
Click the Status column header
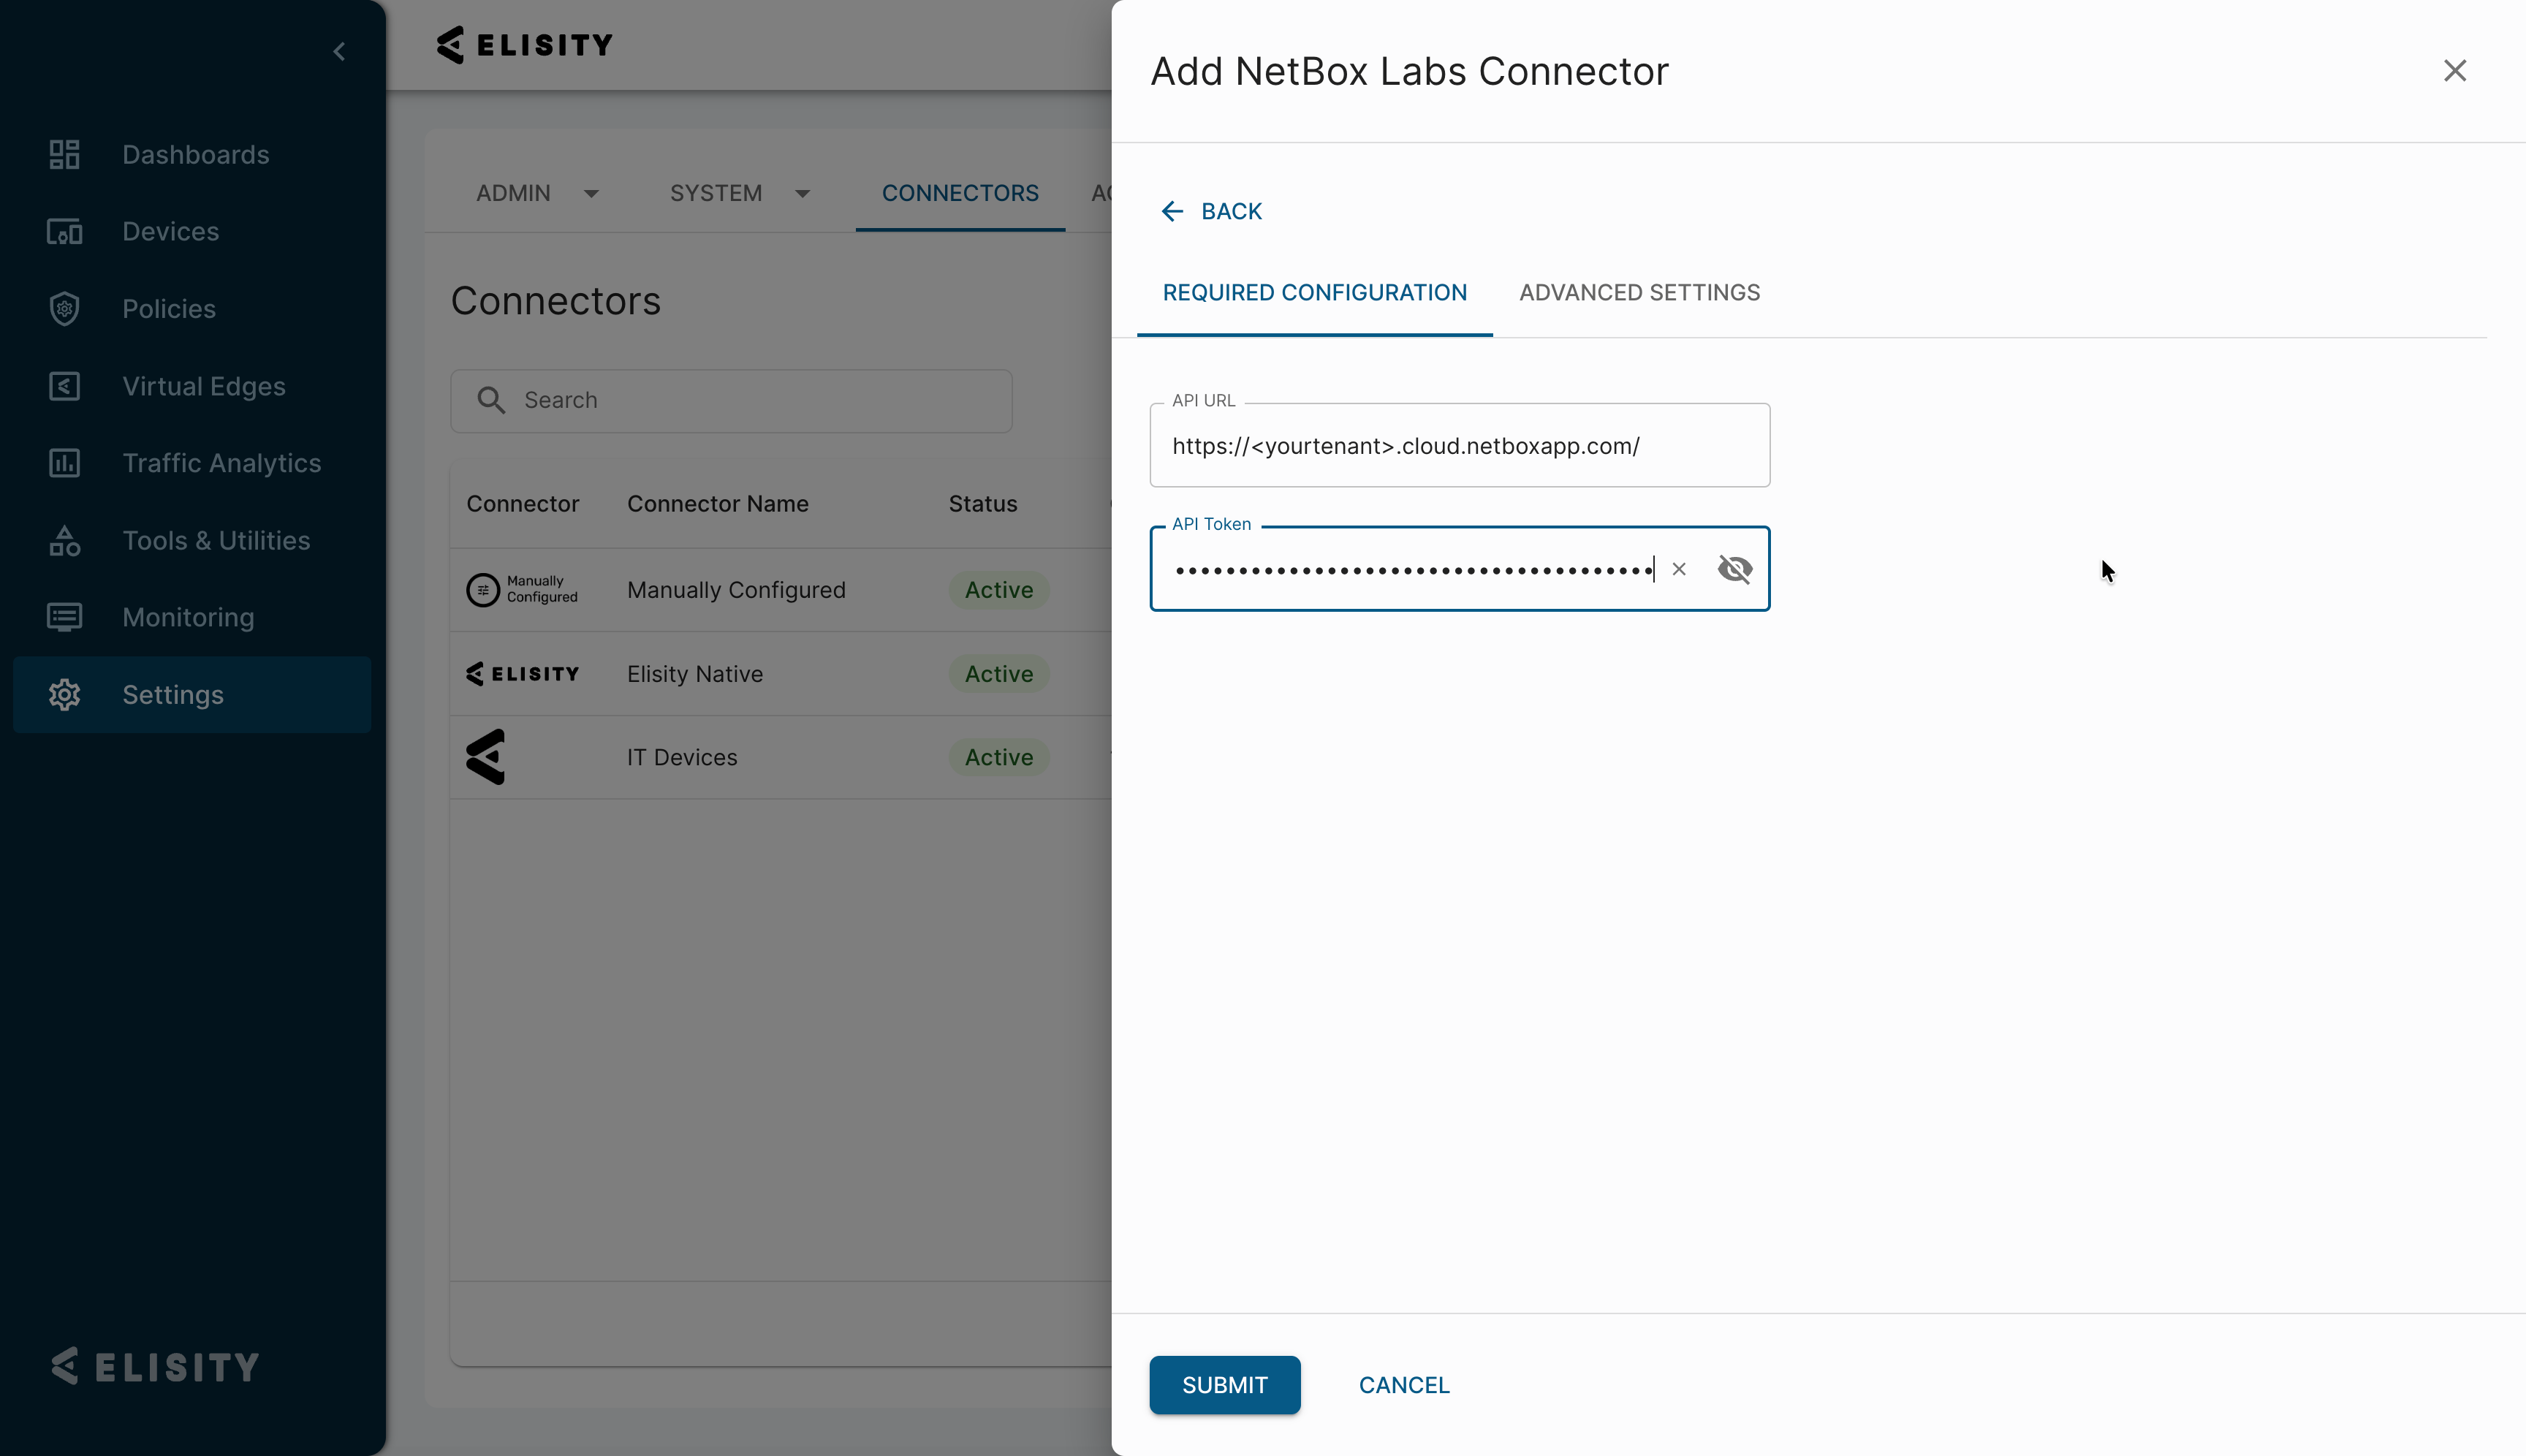(x=983, y=504)
